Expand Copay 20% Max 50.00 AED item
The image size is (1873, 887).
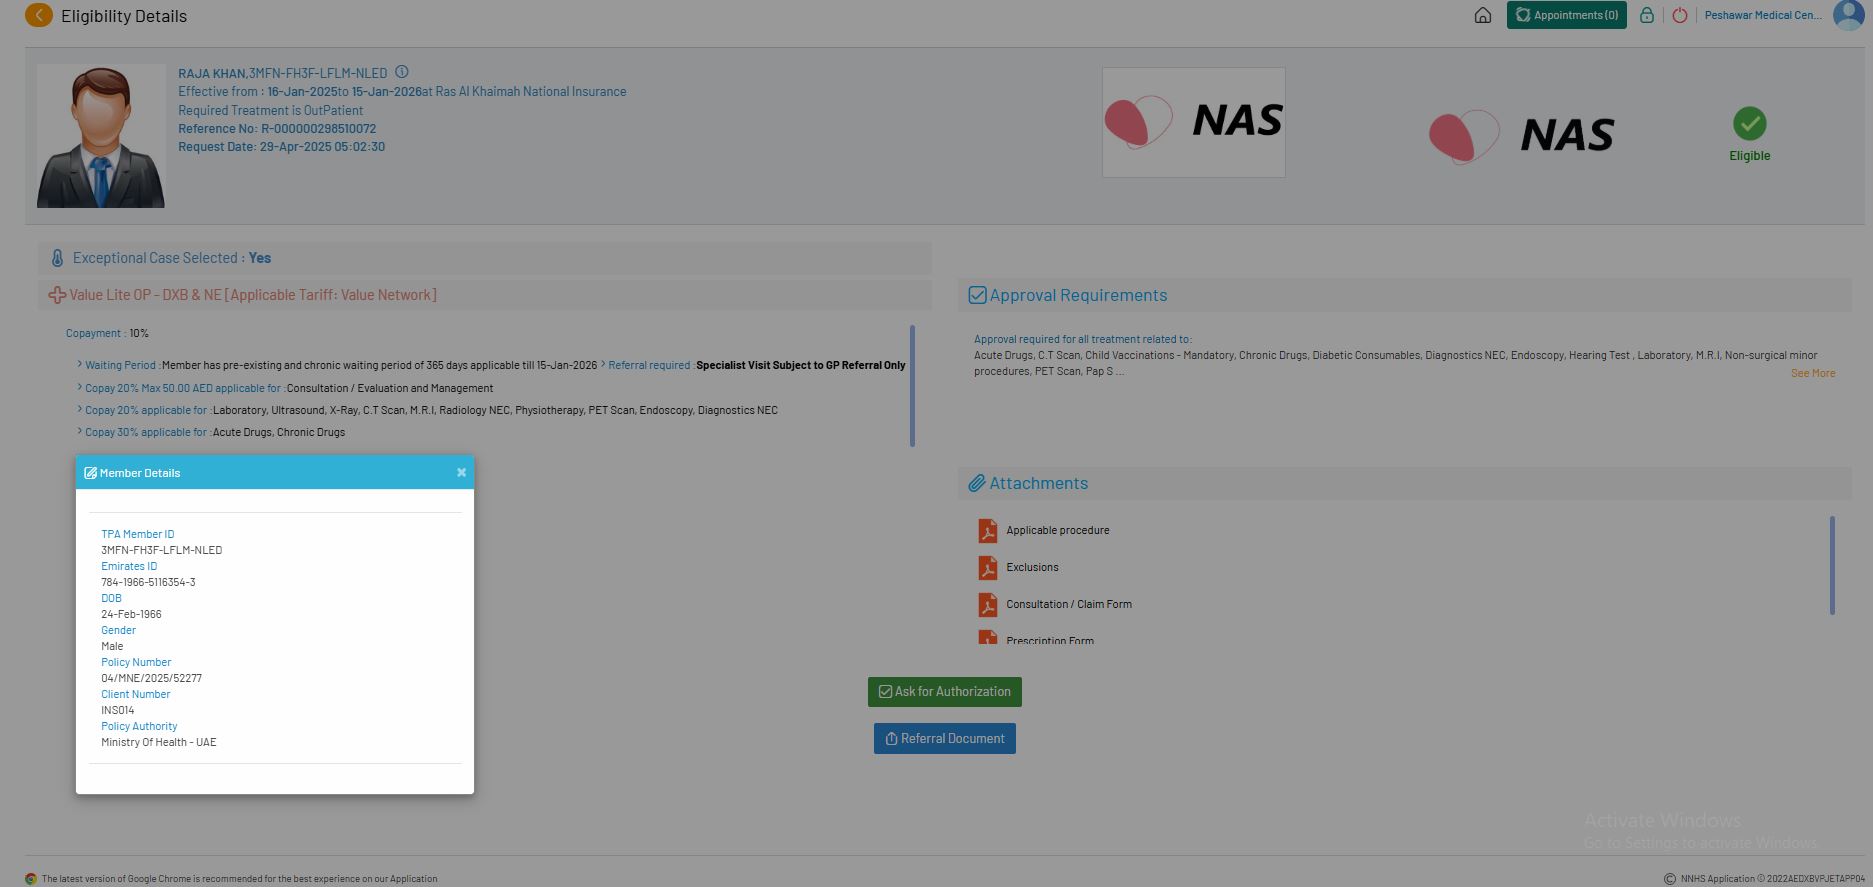coord(182,388)
